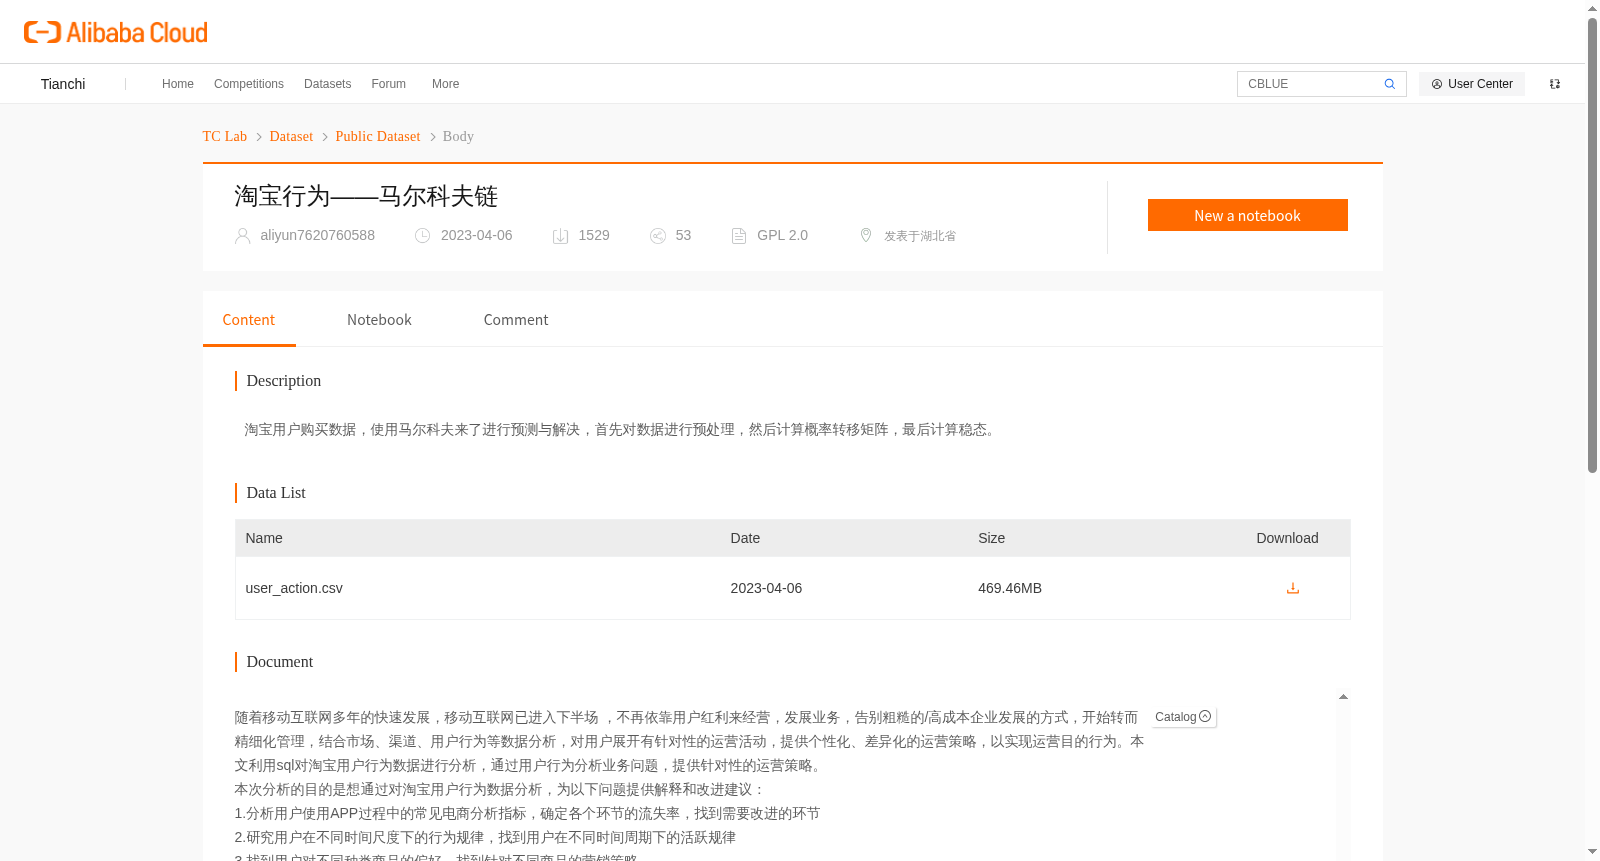Image resolution: width=1600 pixels, height=861 pixels.
Task: Click the author name aliyun7620760588
Action: point(318,235)
